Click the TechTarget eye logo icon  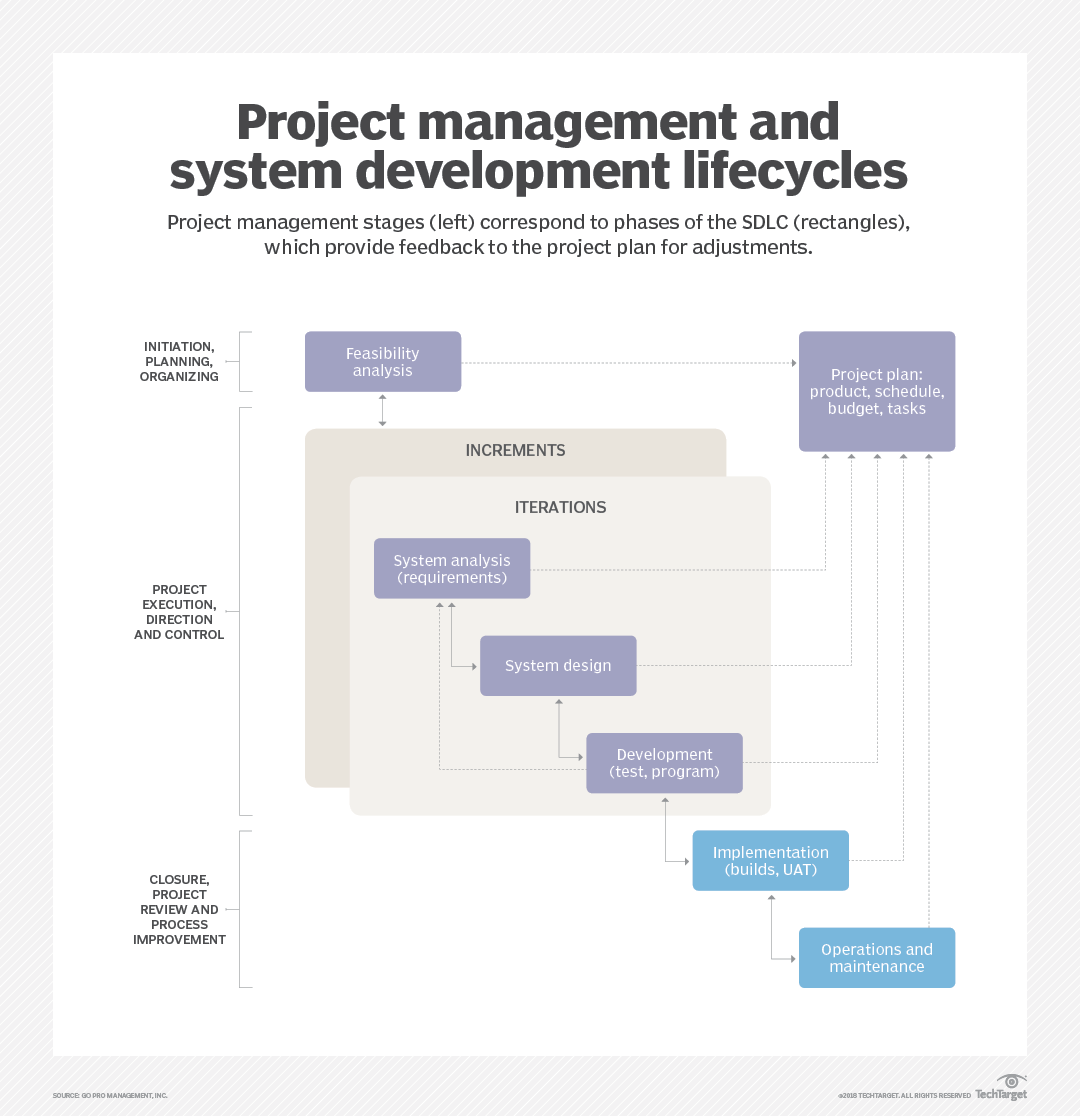[x=1012, y=1081]
